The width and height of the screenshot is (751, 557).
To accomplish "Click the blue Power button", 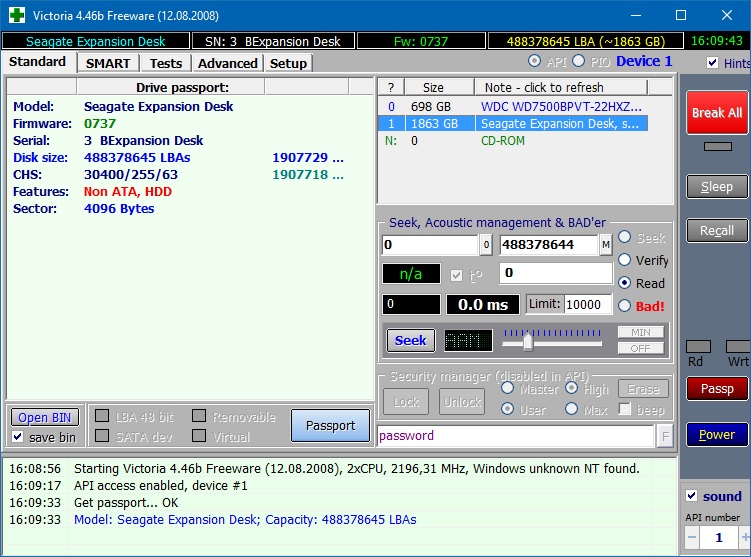I will coord(717,434).
